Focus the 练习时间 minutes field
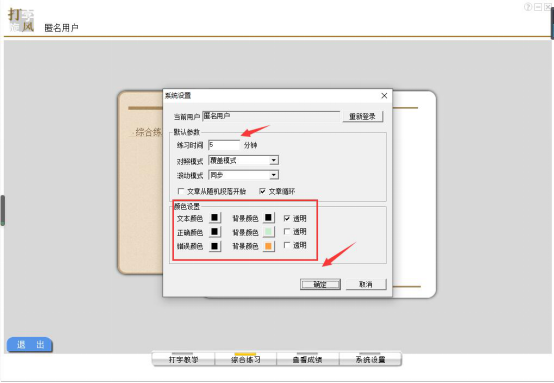The width and height of the screenshot is (554, 383). (224, 145)
